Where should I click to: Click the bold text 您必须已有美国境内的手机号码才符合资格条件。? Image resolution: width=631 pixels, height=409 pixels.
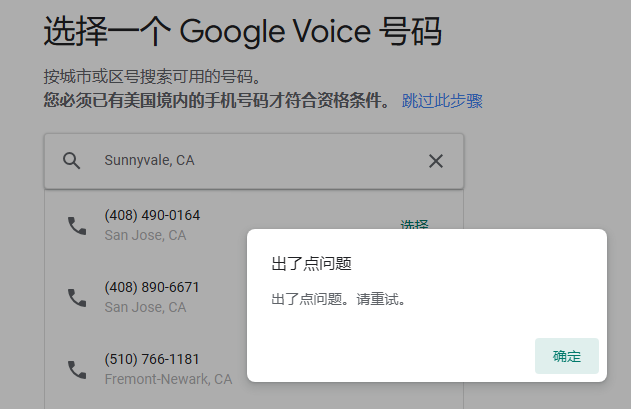[217, 100]
